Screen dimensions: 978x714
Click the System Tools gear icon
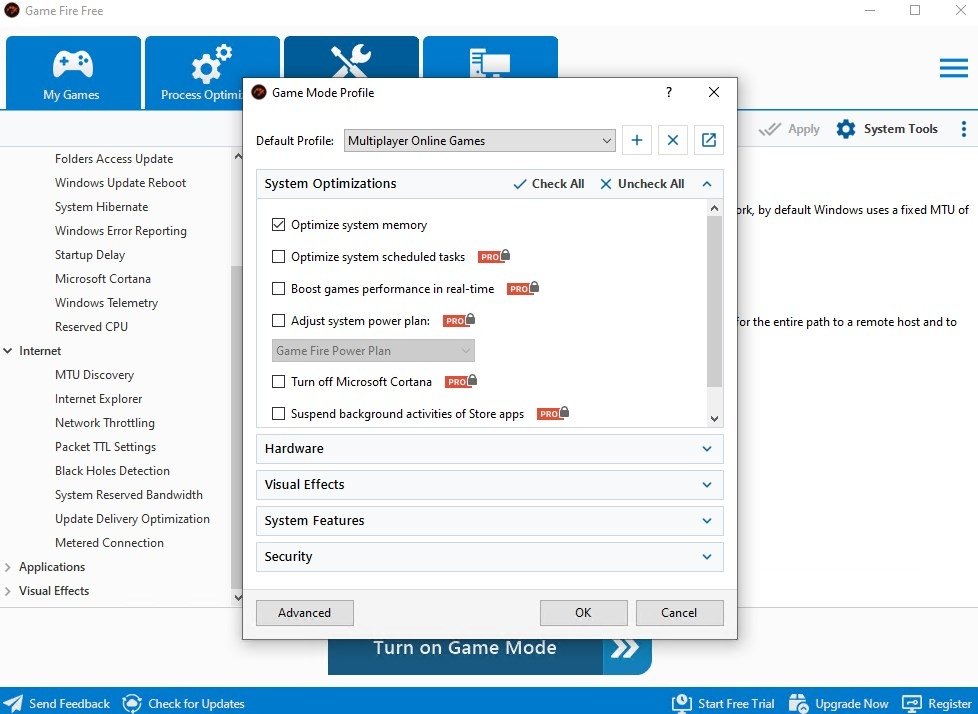(846, 129)
